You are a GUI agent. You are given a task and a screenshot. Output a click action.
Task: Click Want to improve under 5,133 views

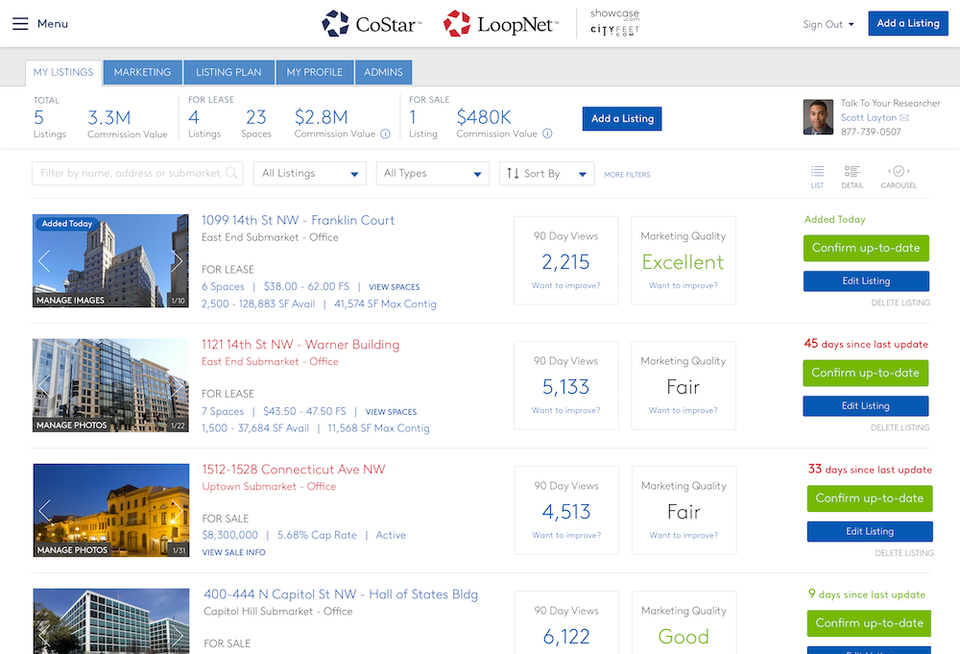[566, 410]
